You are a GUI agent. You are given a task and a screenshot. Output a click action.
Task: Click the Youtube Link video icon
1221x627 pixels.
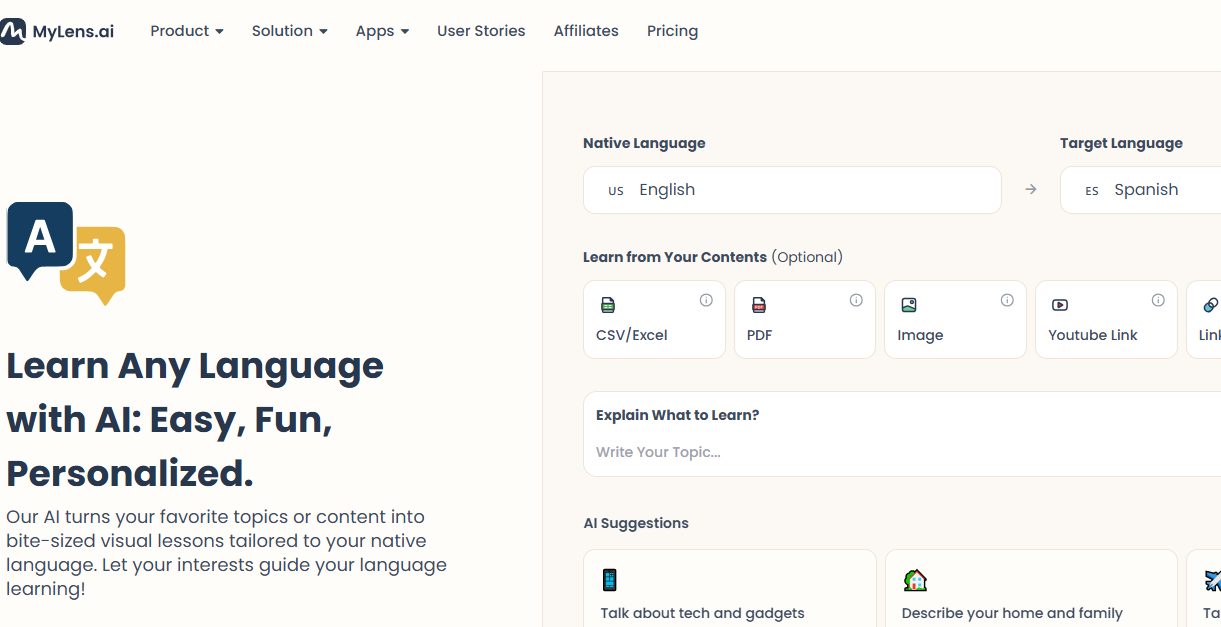click(1060, 305)
